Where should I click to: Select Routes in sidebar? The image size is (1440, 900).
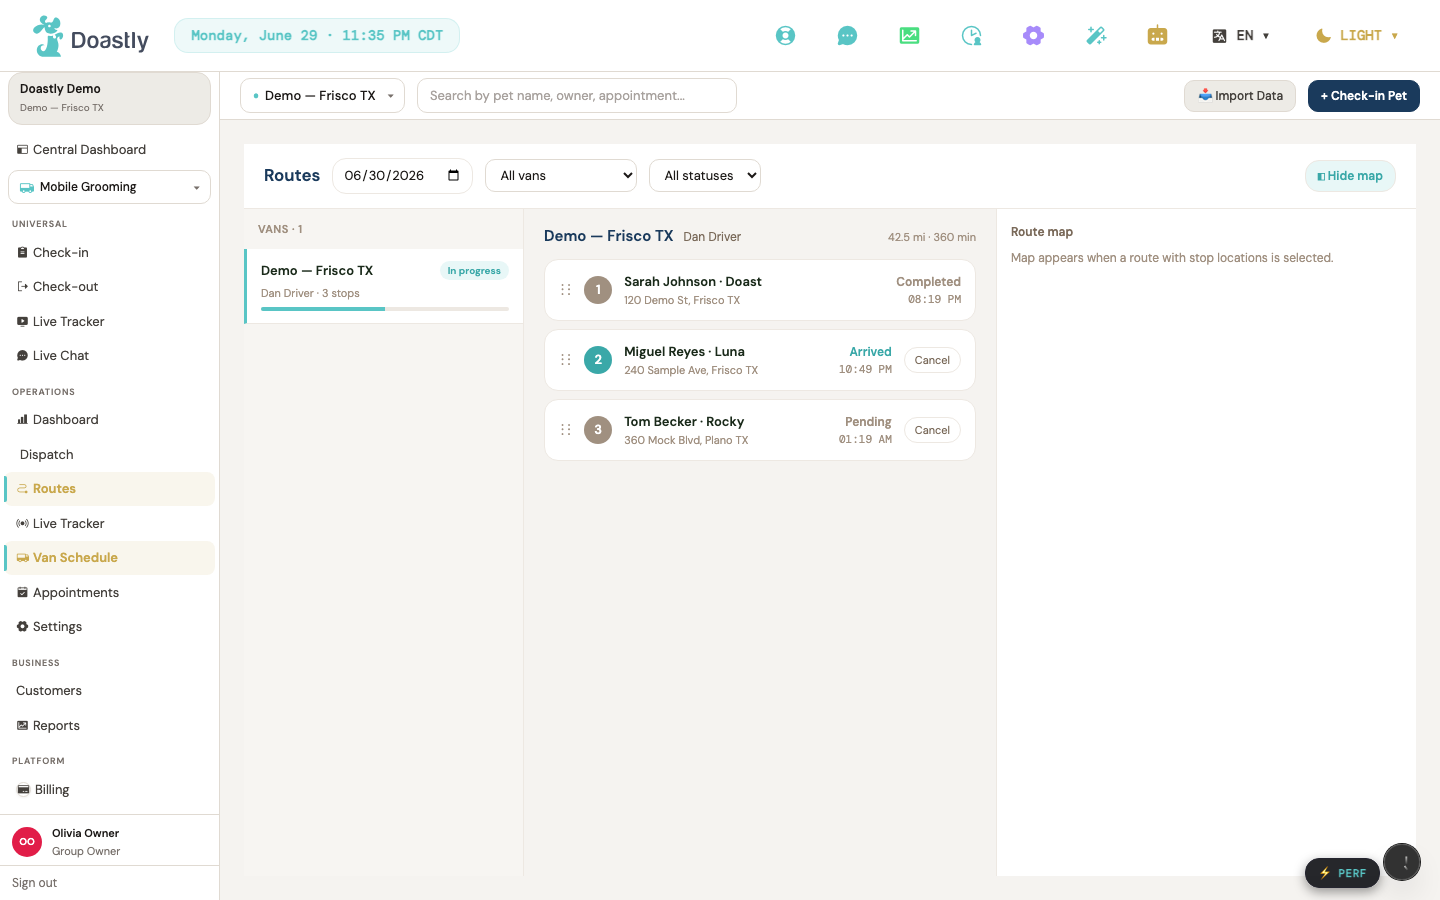pos(109,489)
